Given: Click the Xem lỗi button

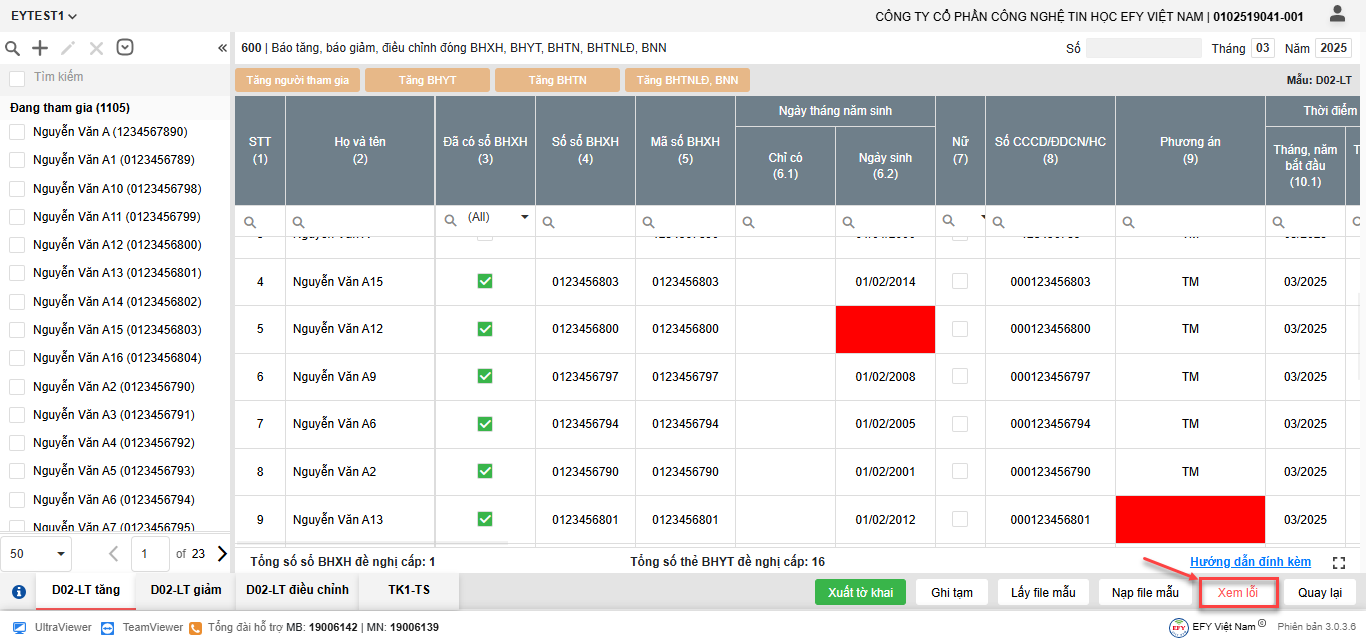Looking at the screenshot, I should click(x=1236, y=592).
